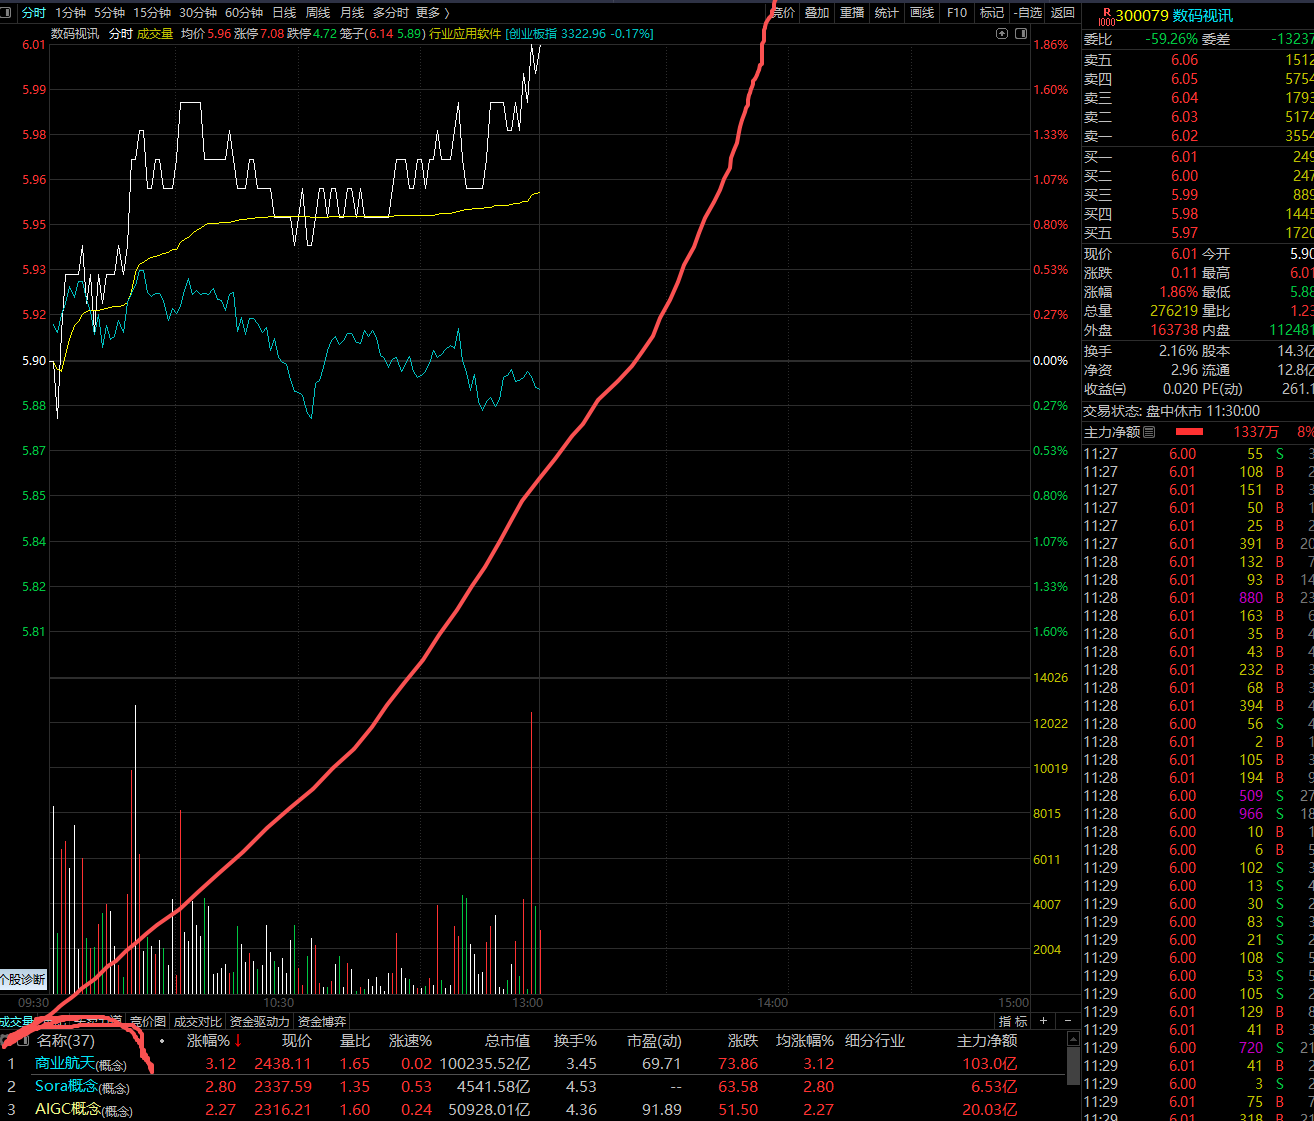The image size is (1314, 1121).
Task: Click the 10:30 time axis marker
Action: coord(279,1003)
